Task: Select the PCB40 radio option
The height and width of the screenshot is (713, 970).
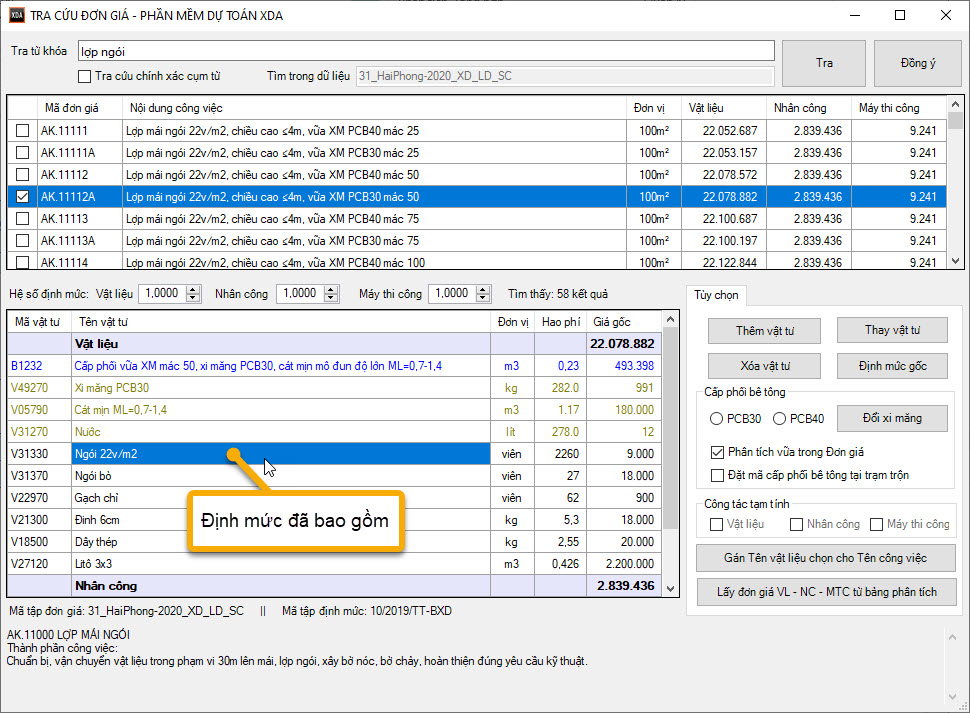Action: [x=779, y=419]
